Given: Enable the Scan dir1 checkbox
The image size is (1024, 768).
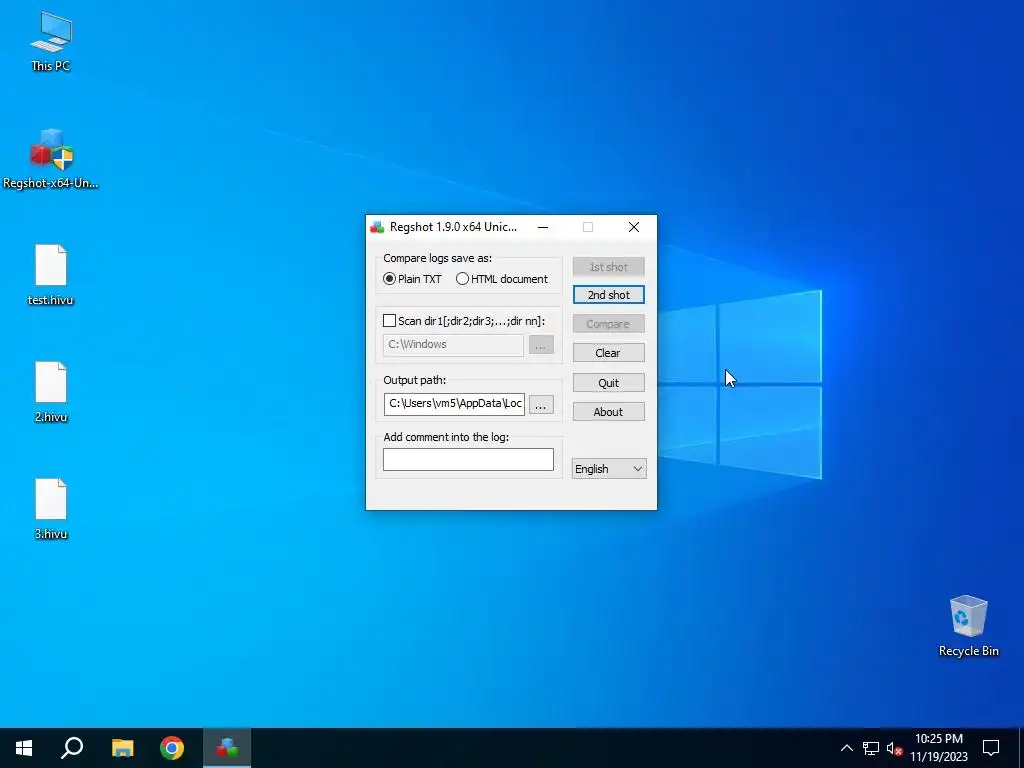Looking at the screenshot, I should pyautogui.click(x=389, y=321).
